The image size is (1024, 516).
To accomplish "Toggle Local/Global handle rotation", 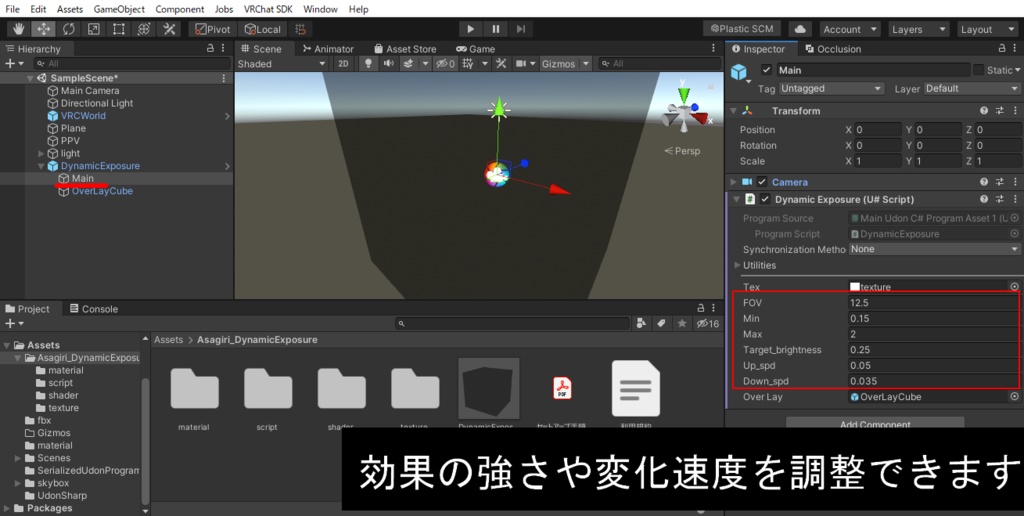I will pyautogui.click(x=262, y=29).
